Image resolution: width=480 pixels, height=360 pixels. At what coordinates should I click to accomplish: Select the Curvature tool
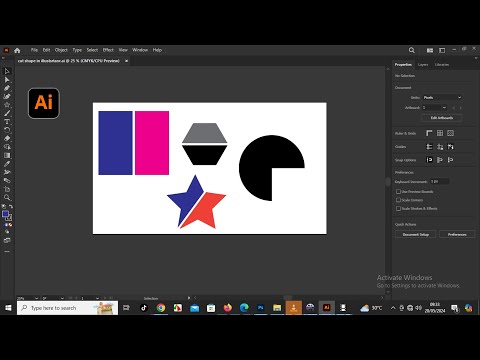coord(7,96)
